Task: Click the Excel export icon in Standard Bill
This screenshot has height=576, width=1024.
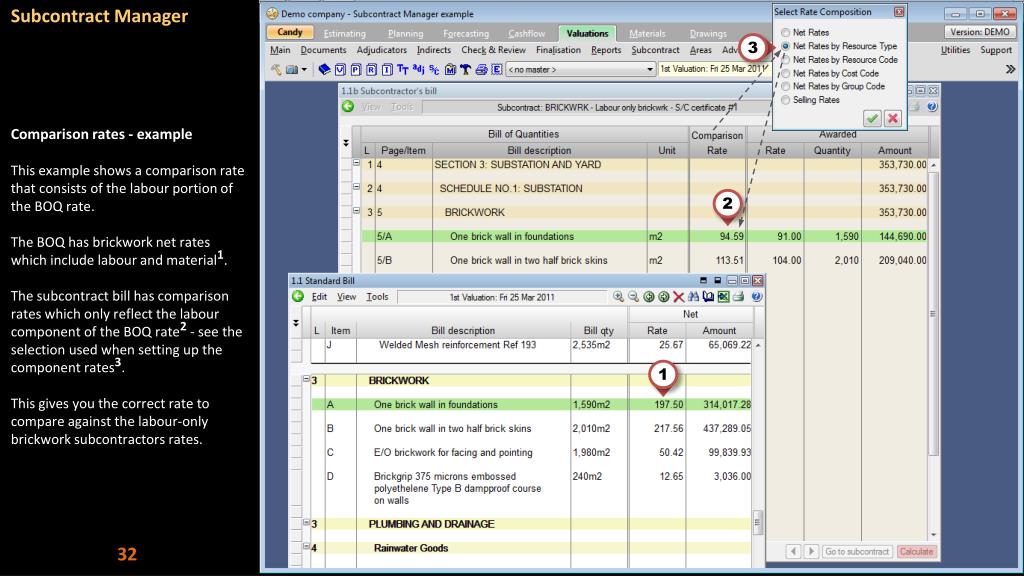Action: (724, 297)
